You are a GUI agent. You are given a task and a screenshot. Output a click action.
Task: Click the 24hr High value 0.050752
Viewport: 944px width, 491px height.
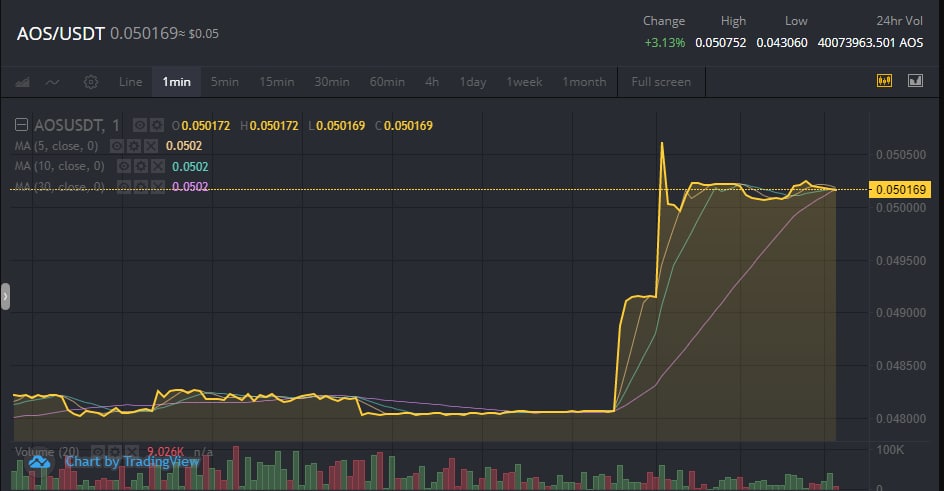tap(721, 43)
